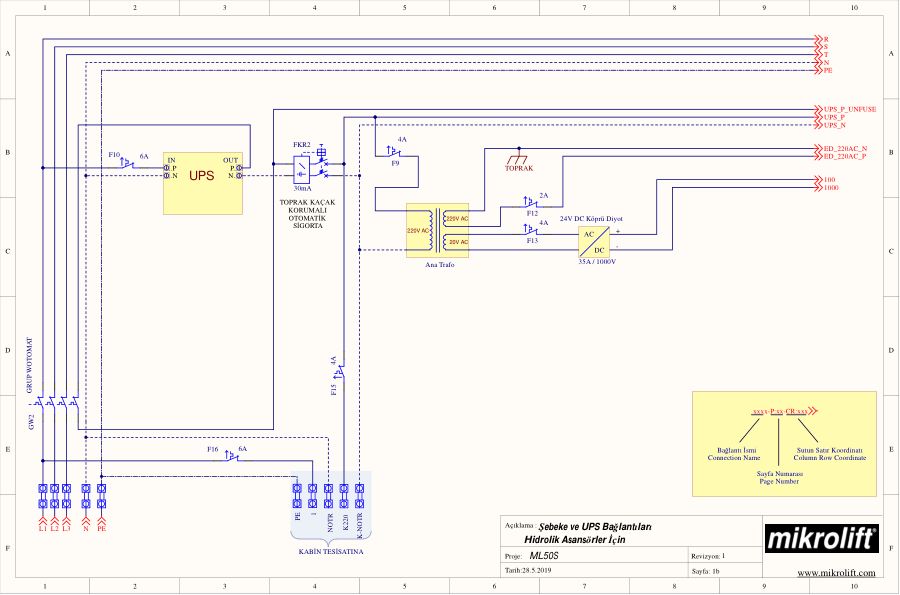Click the L3 input terminal
The image size is (900, 595).
click(67, 496)
